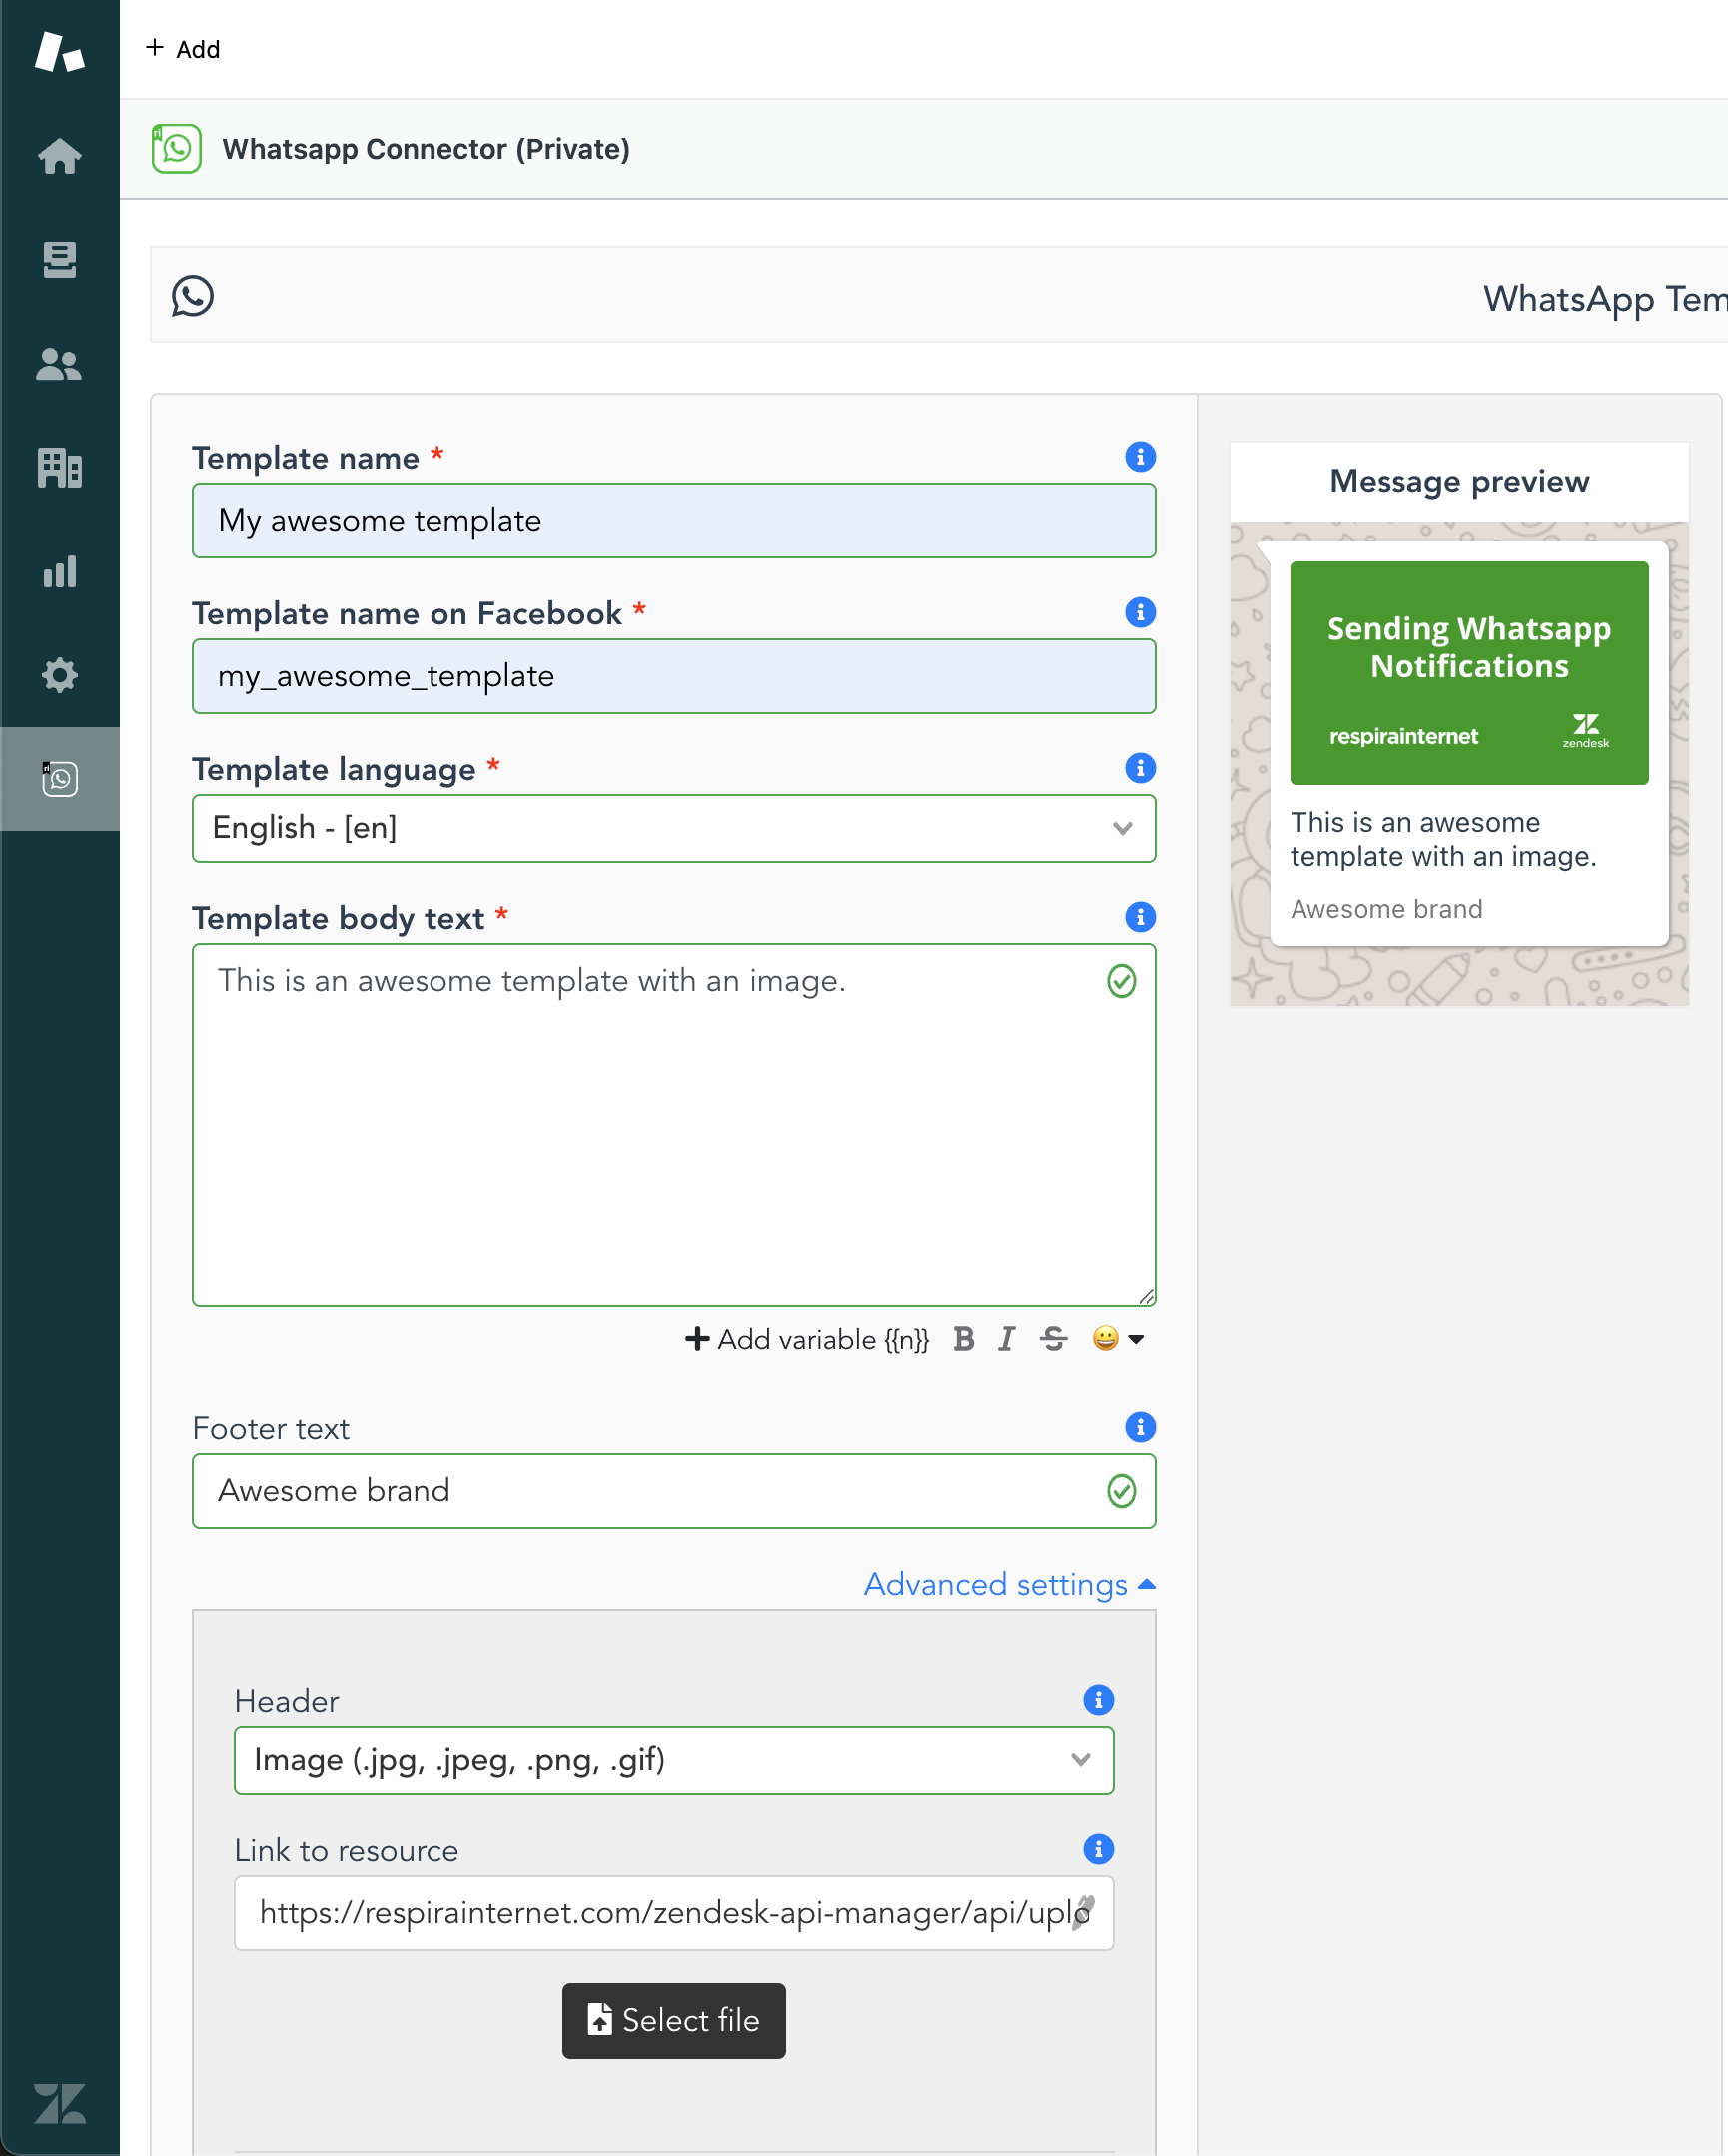Apply bold formatting to body text
The height and width of the screenshot is (2156, 1728).
(x=963, y=1339)
